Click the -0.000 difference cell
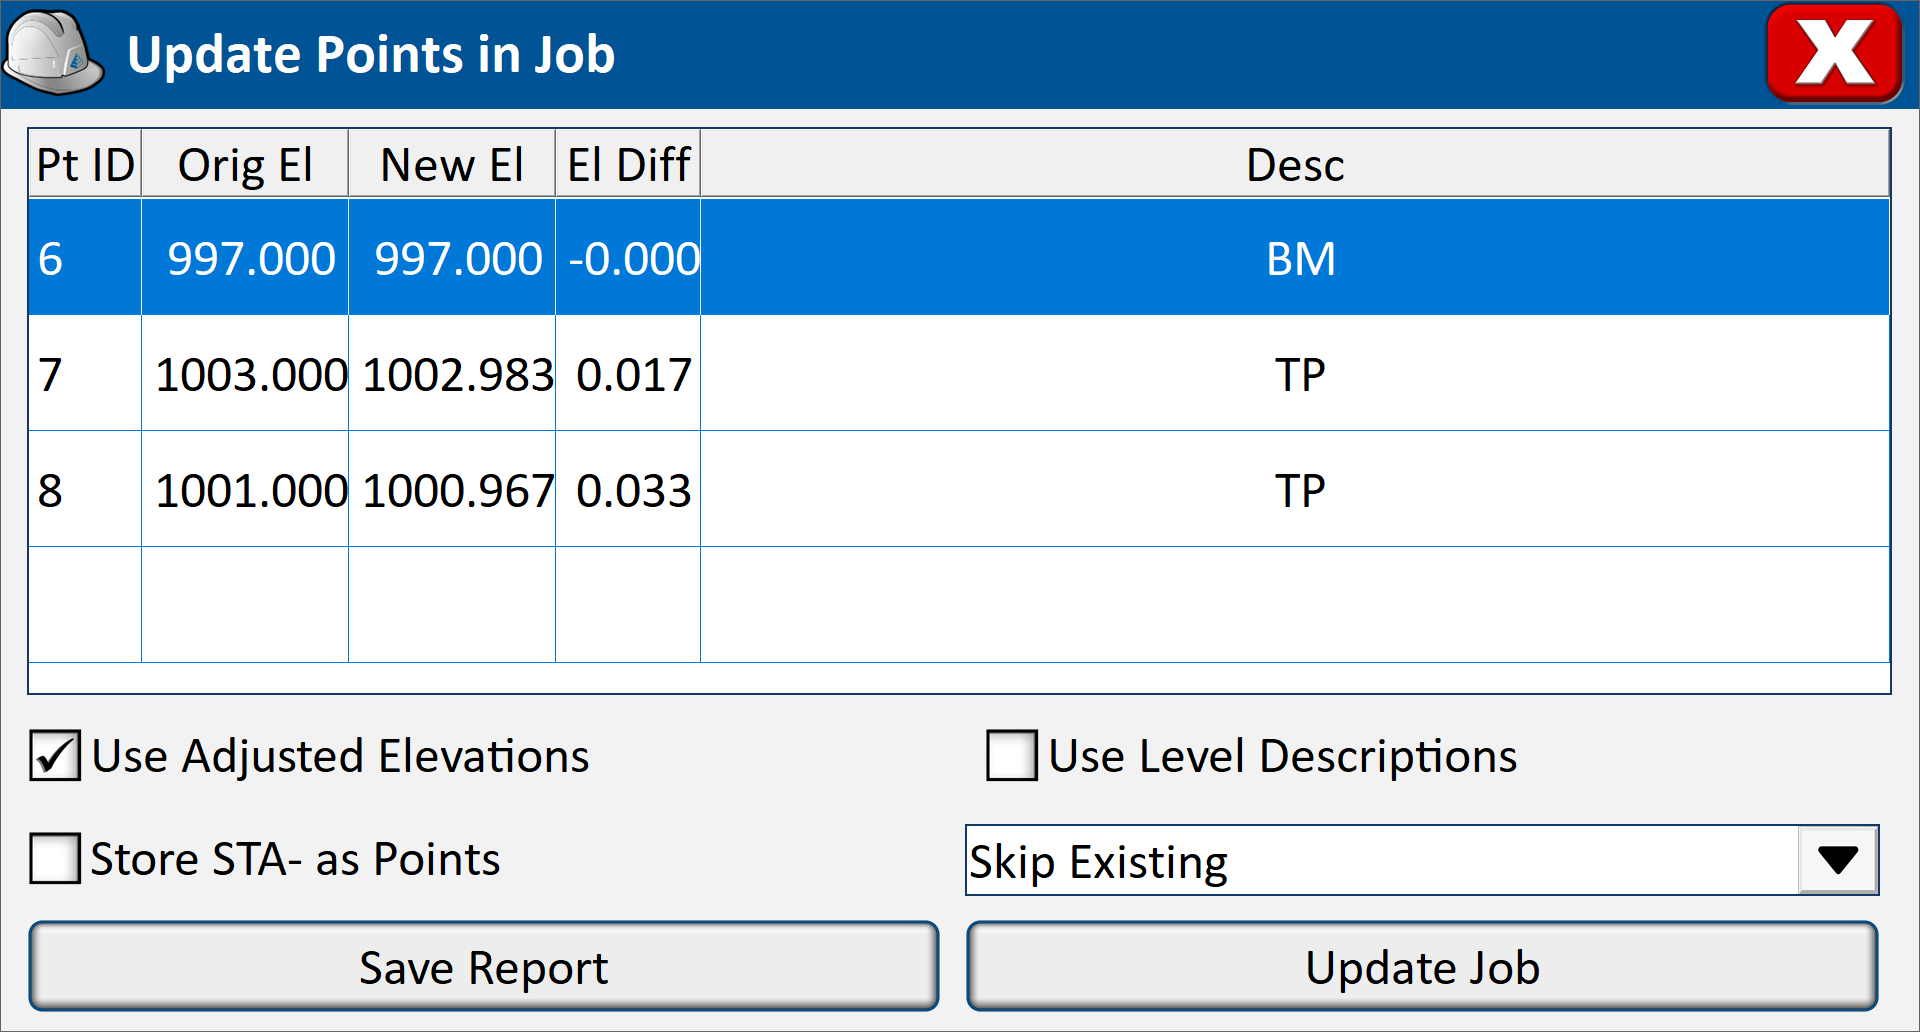 coord(628,258)
